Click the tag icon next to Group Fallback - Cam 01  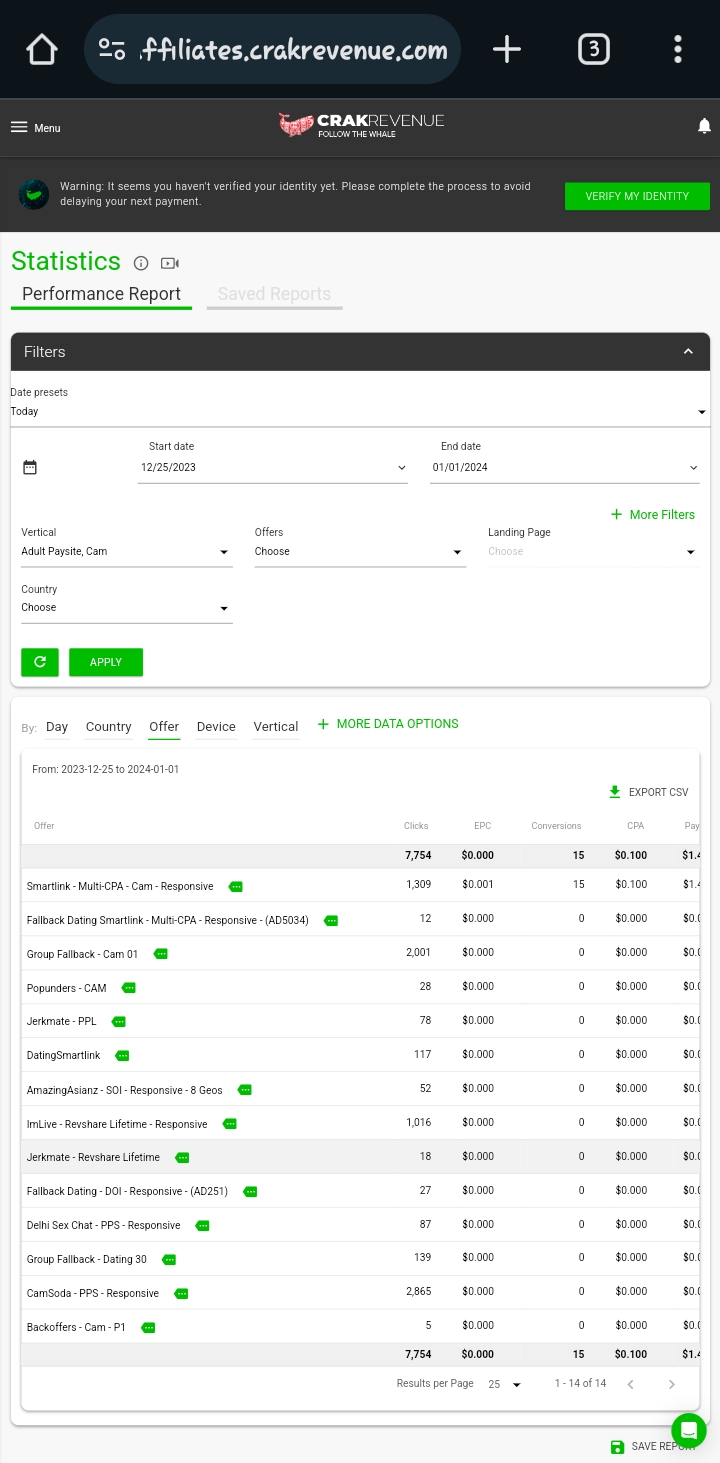[161, 954]
